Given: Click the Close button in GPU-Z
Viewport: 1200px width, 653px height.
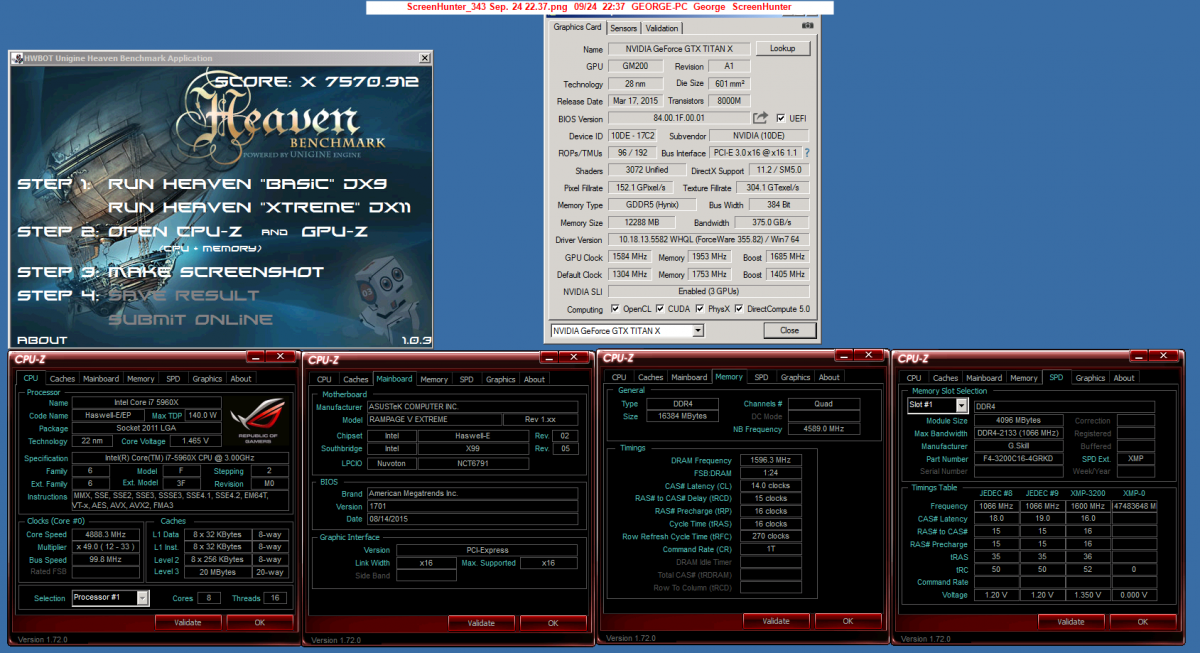Looking at the screenshot, I should (x=789, y=330).
